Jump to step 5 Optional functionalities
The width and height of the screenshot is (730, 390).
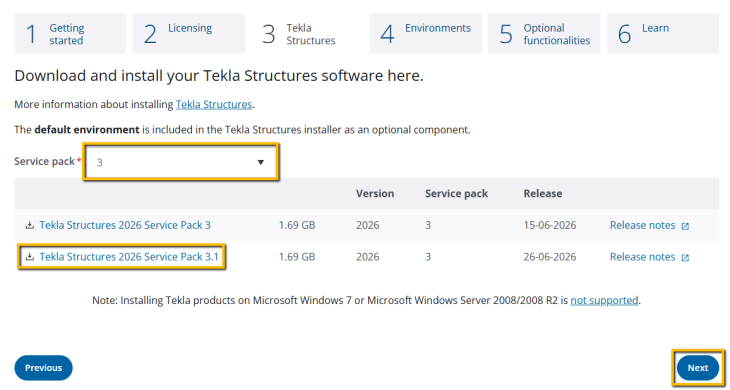click(544, 34)
